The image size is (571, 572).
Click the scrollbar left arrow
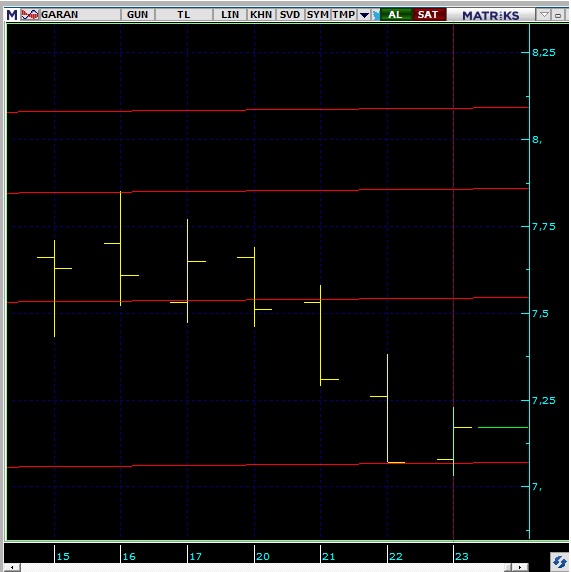[12, 567]
